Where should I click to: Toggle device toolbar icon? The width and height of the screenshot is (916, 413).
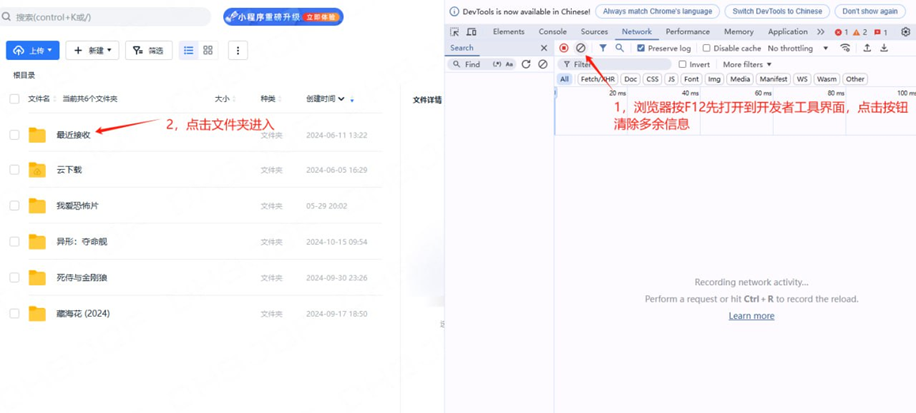pyautogui.click(x=471, y=32)
